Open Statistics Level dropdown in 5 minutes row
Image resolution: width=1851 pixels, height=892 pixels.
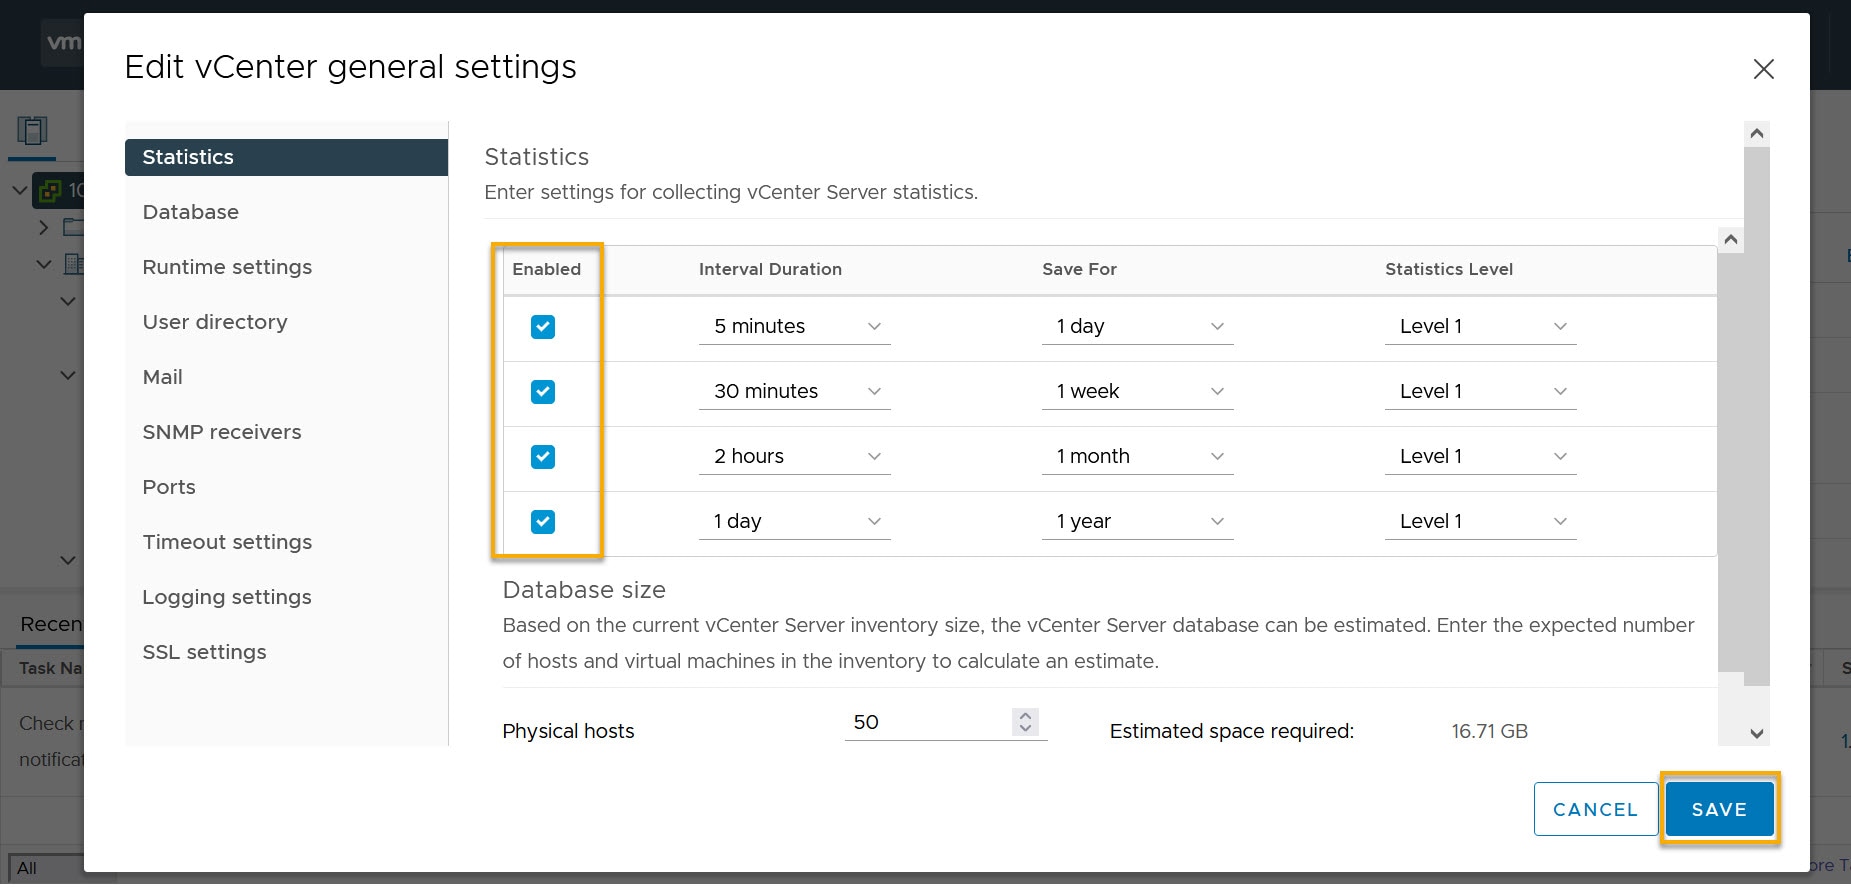click(1480, 327)
